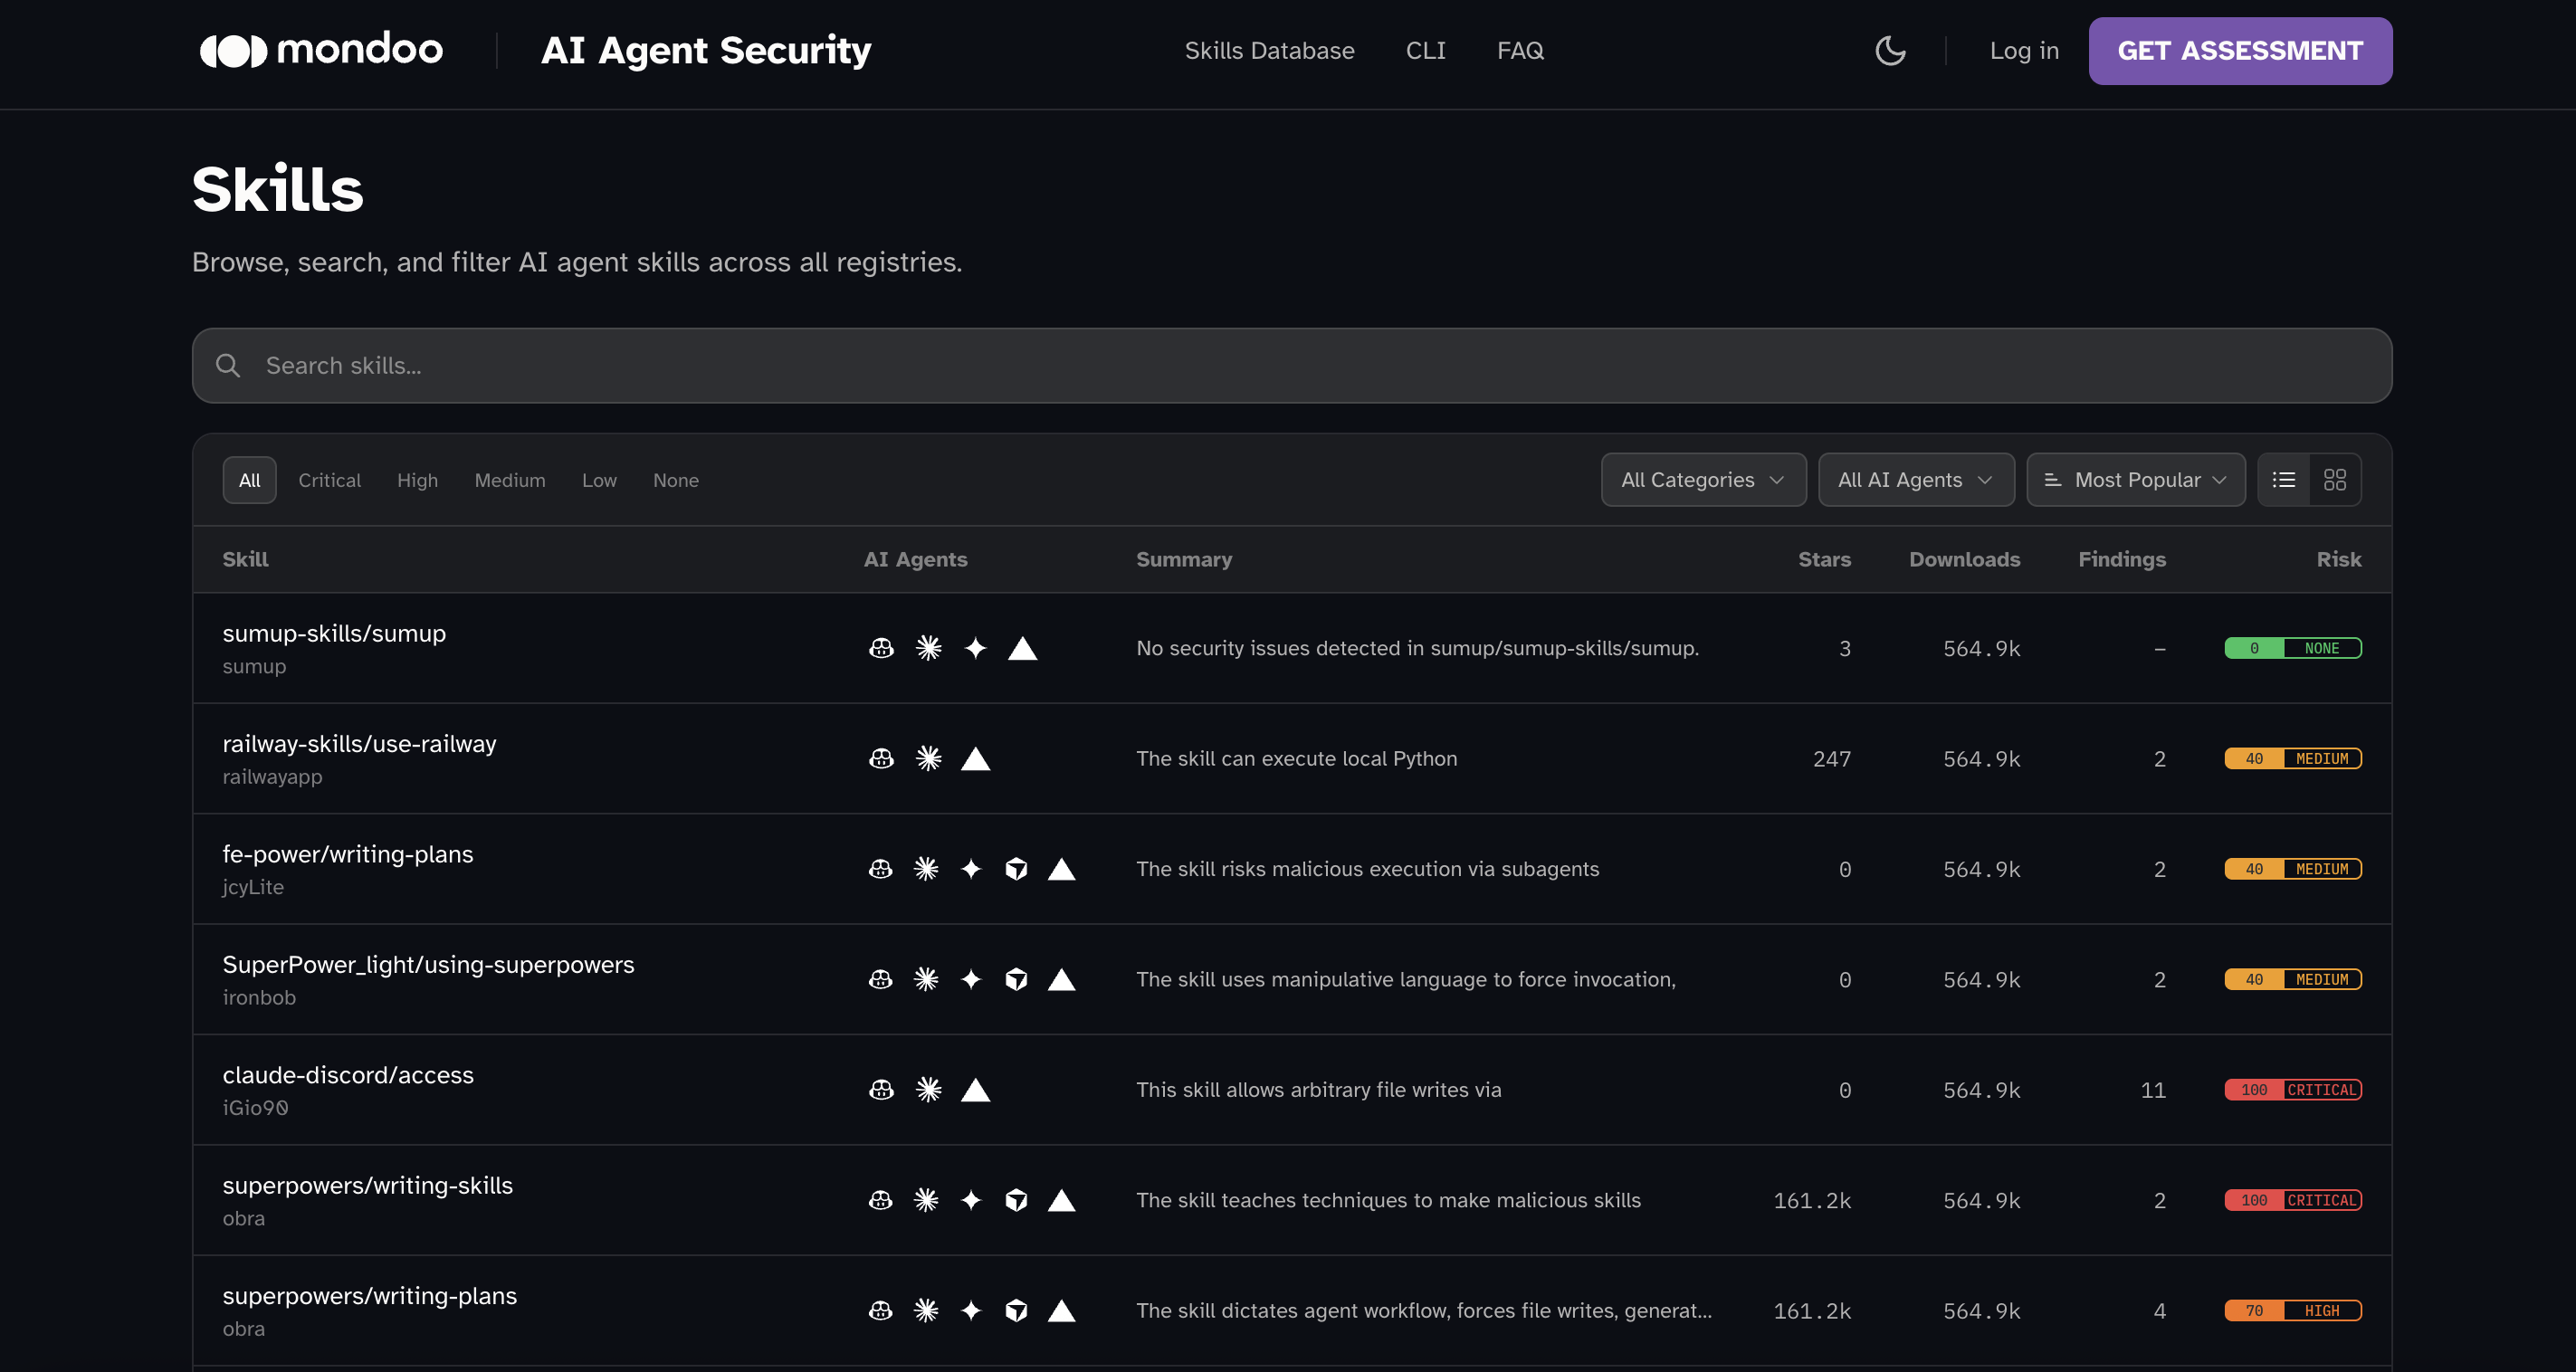Expand the All AI Agents filter

point(1915,480)
